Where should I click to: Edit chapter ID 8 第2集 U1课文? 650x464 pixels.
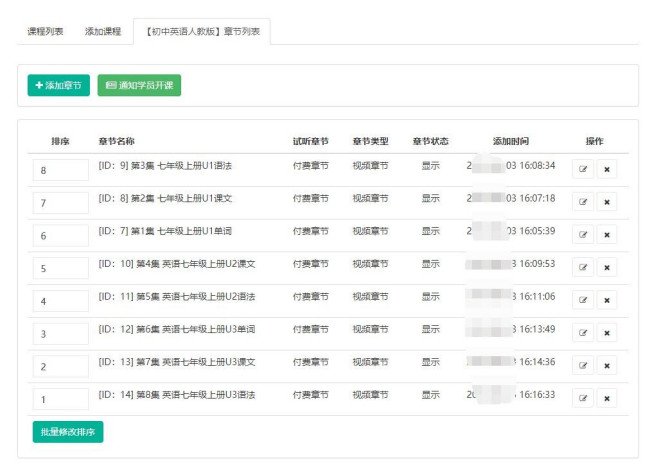coord(583,202)
